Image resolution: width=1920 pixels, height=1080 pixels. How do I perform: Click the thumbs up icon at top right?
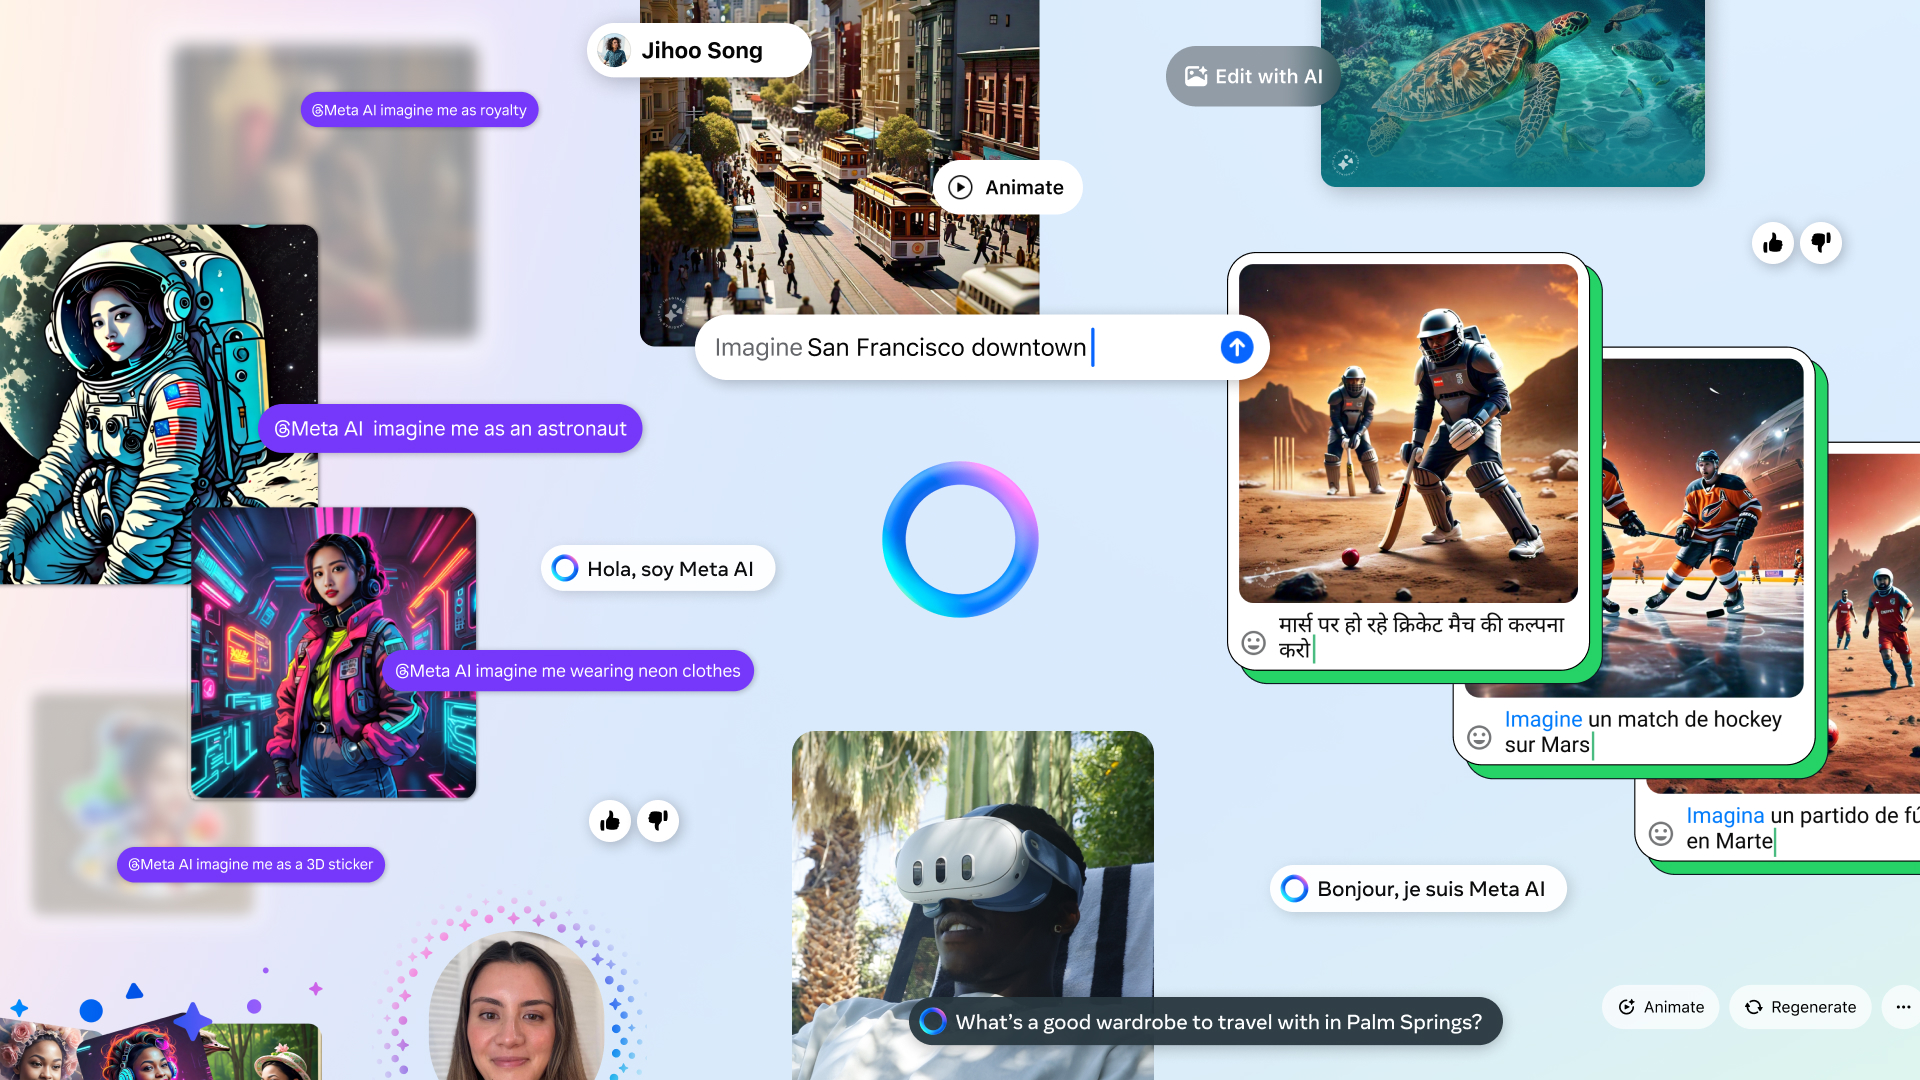click(1773, 243)
